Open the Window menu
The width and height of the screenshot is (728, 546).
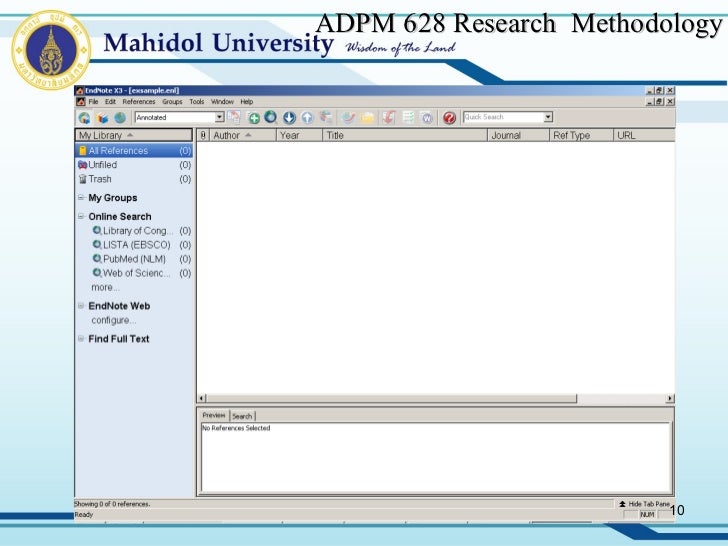[222, 102]
